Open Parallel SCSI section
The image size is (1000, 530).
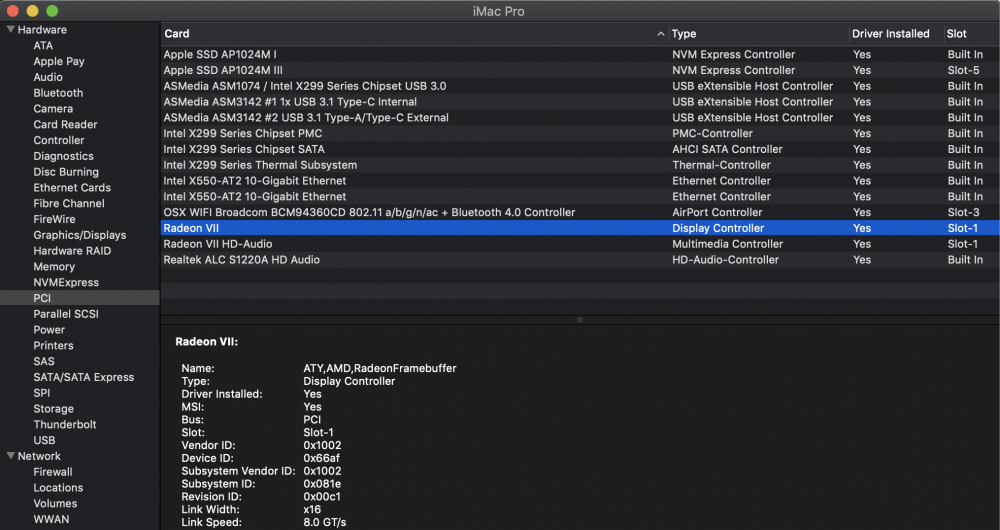(66, 314)
